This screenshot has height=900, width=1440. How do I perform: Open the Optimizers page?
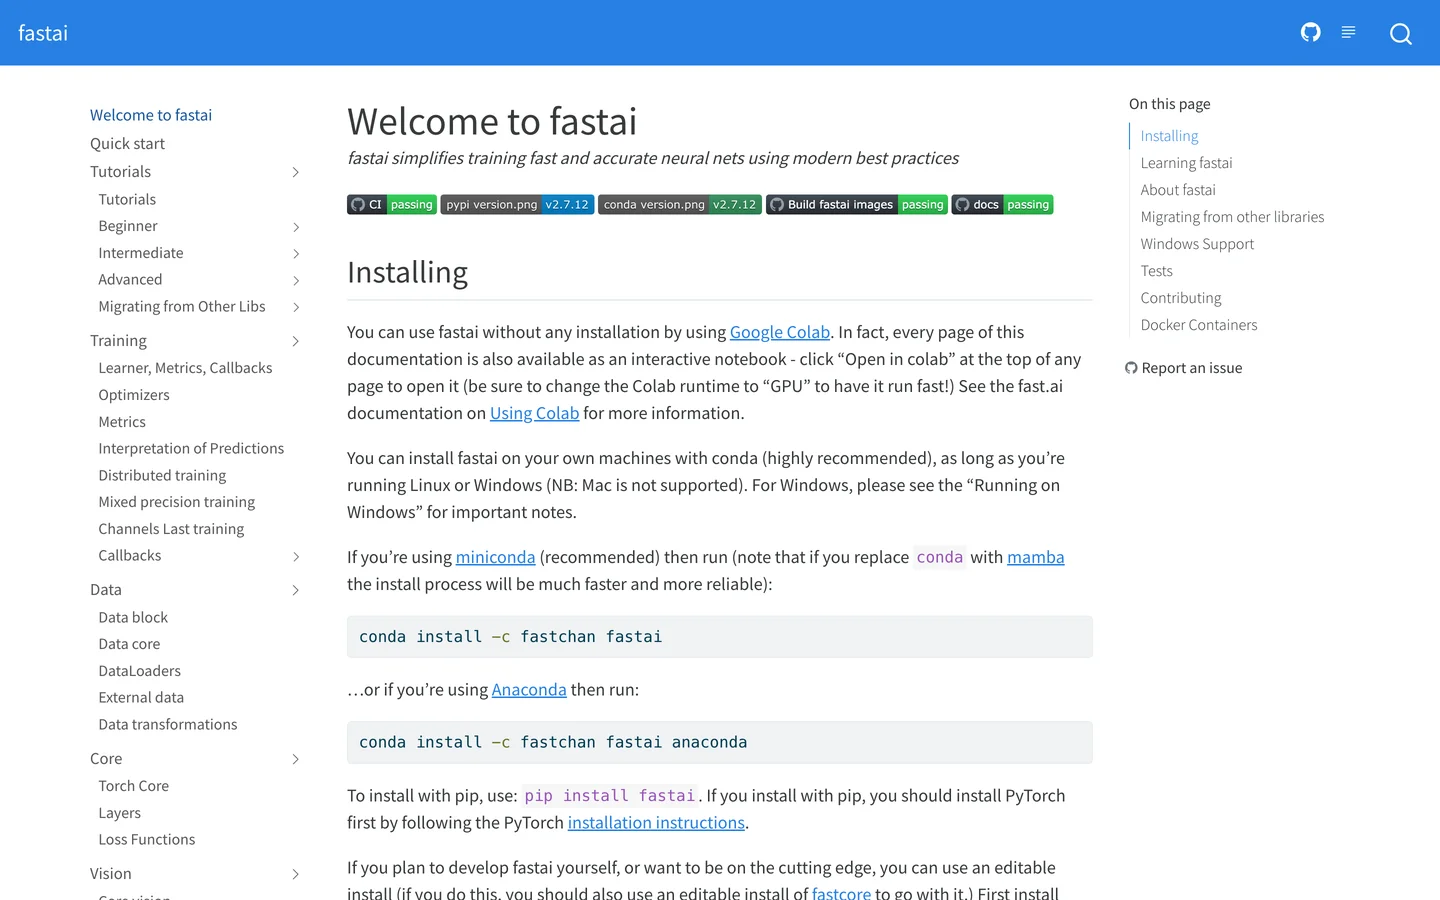pos(134,395)
